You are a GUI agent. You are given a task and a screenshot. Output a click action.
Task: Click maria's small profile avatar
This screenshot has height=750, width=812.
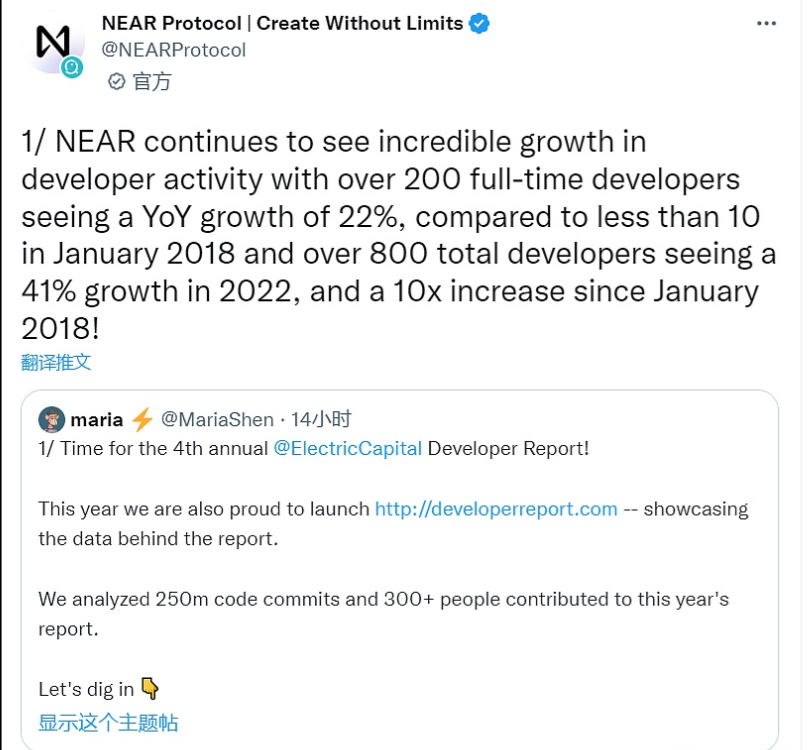click(50, 419)
